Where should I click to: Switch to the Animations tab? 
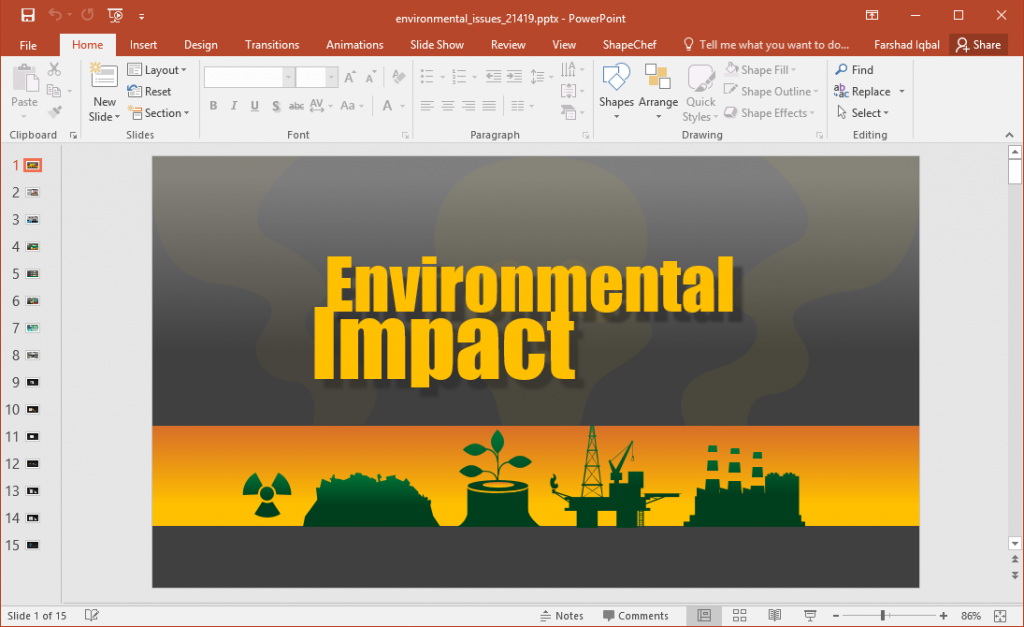[x=354, y=44]
